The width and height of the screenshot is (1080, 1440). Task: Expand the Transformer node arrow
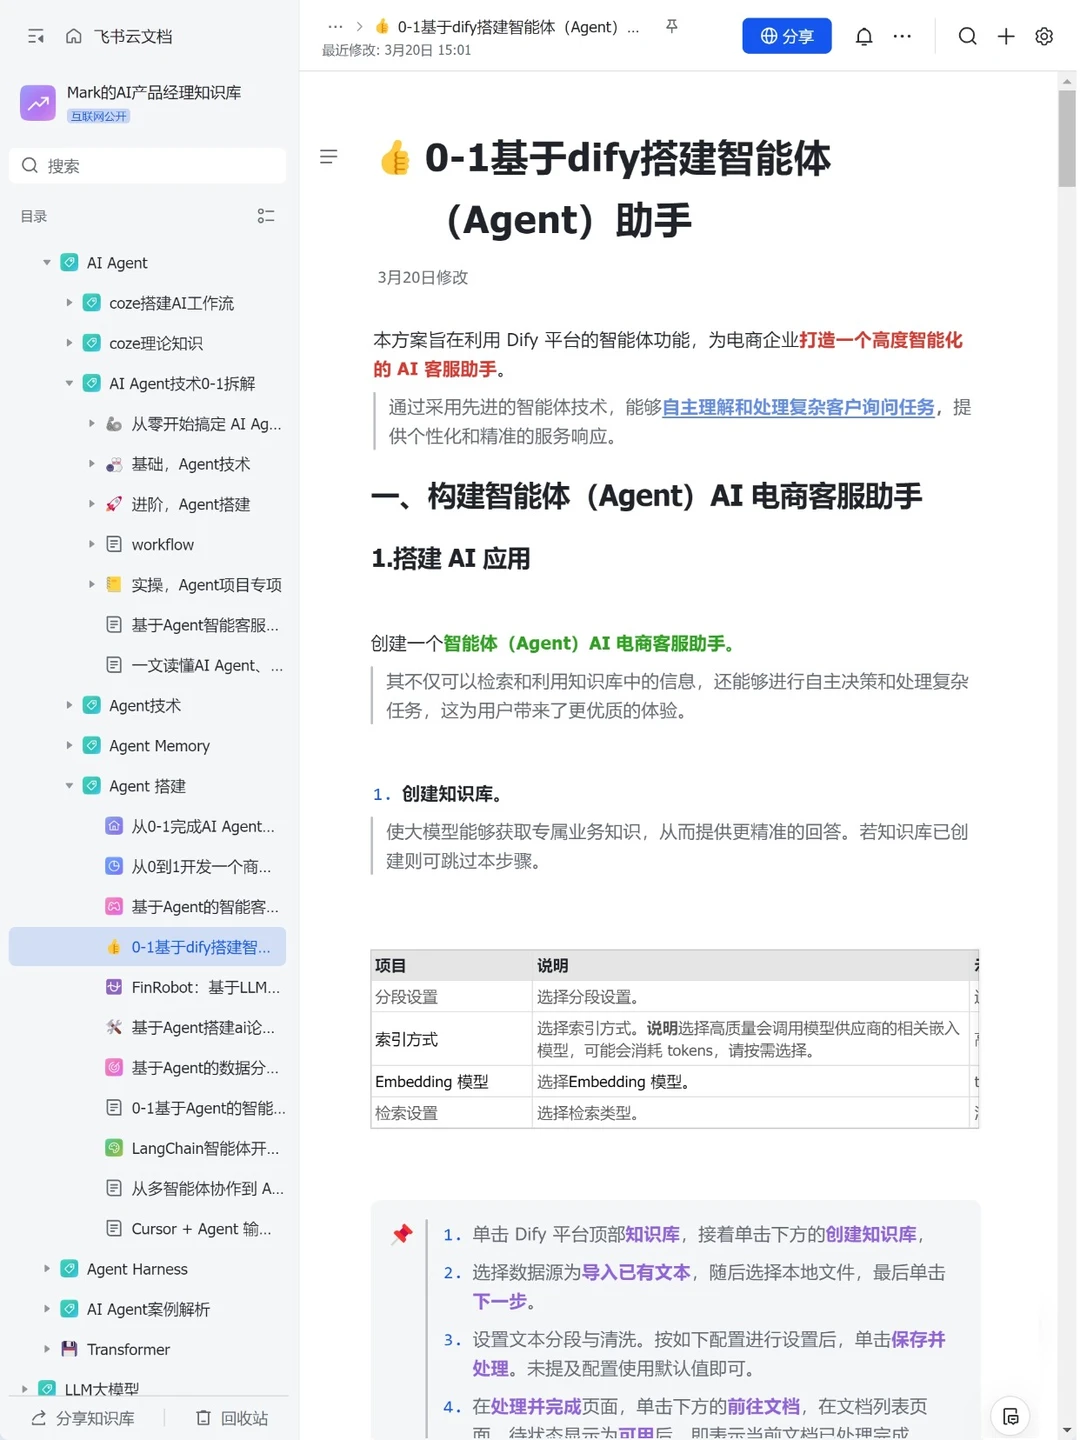click(x=46, y=1349)
